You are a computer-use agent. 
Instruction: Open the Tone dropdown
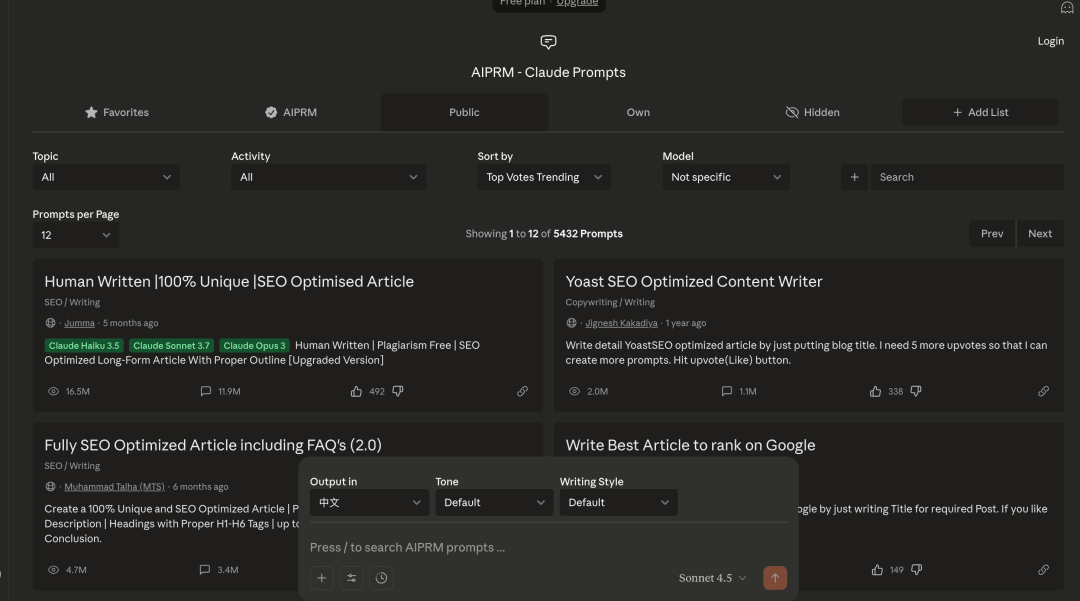[x=493, y=502]
